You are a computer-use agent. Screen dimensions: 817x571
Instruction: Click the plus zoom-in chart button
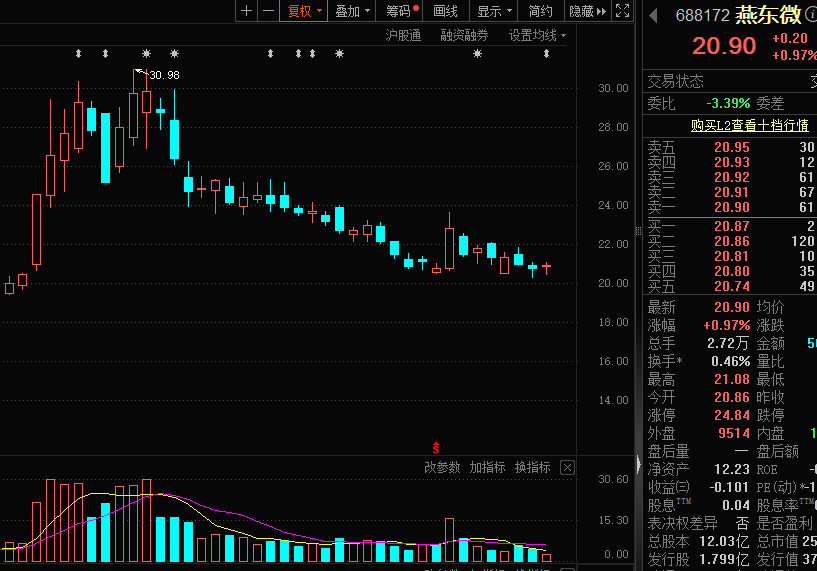click(x=247, y=11)
